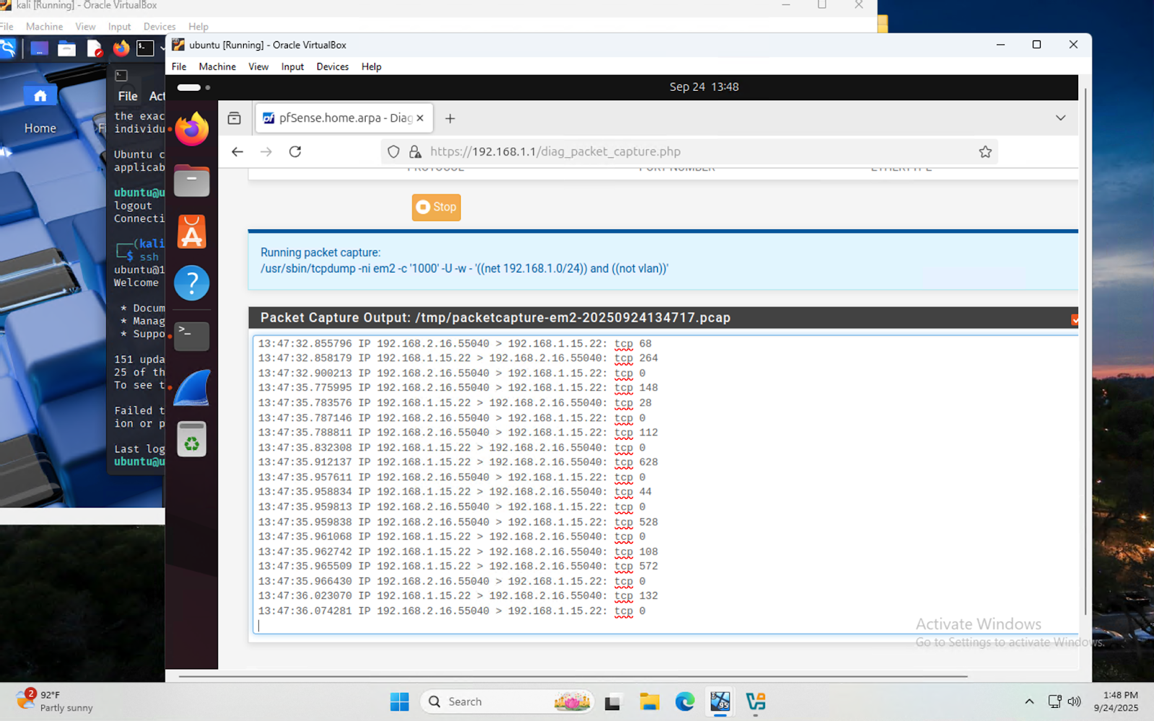Open Kali applications menu dragon icon
The image size is (1154, 721).
(8, 49)
